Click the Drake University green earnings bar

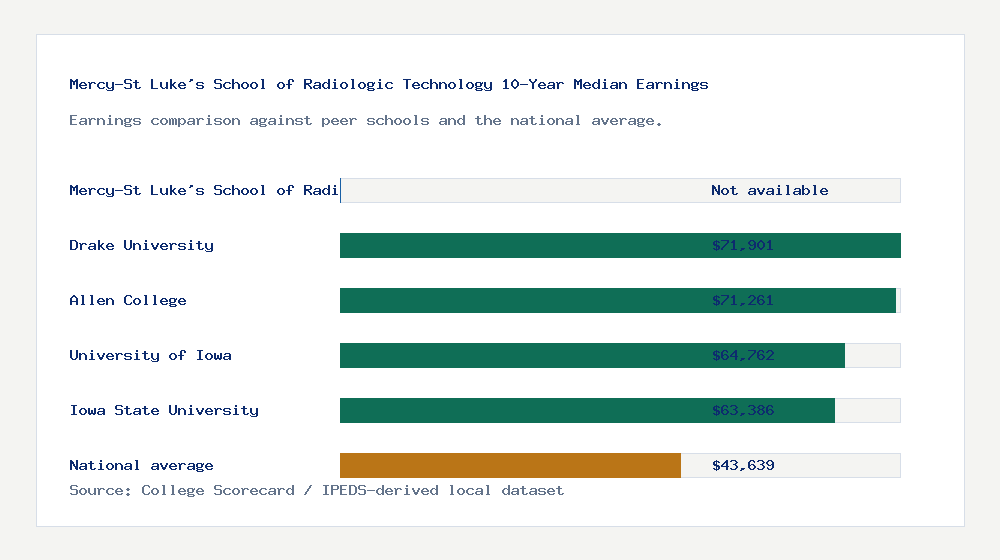click(x=620, y=246)
